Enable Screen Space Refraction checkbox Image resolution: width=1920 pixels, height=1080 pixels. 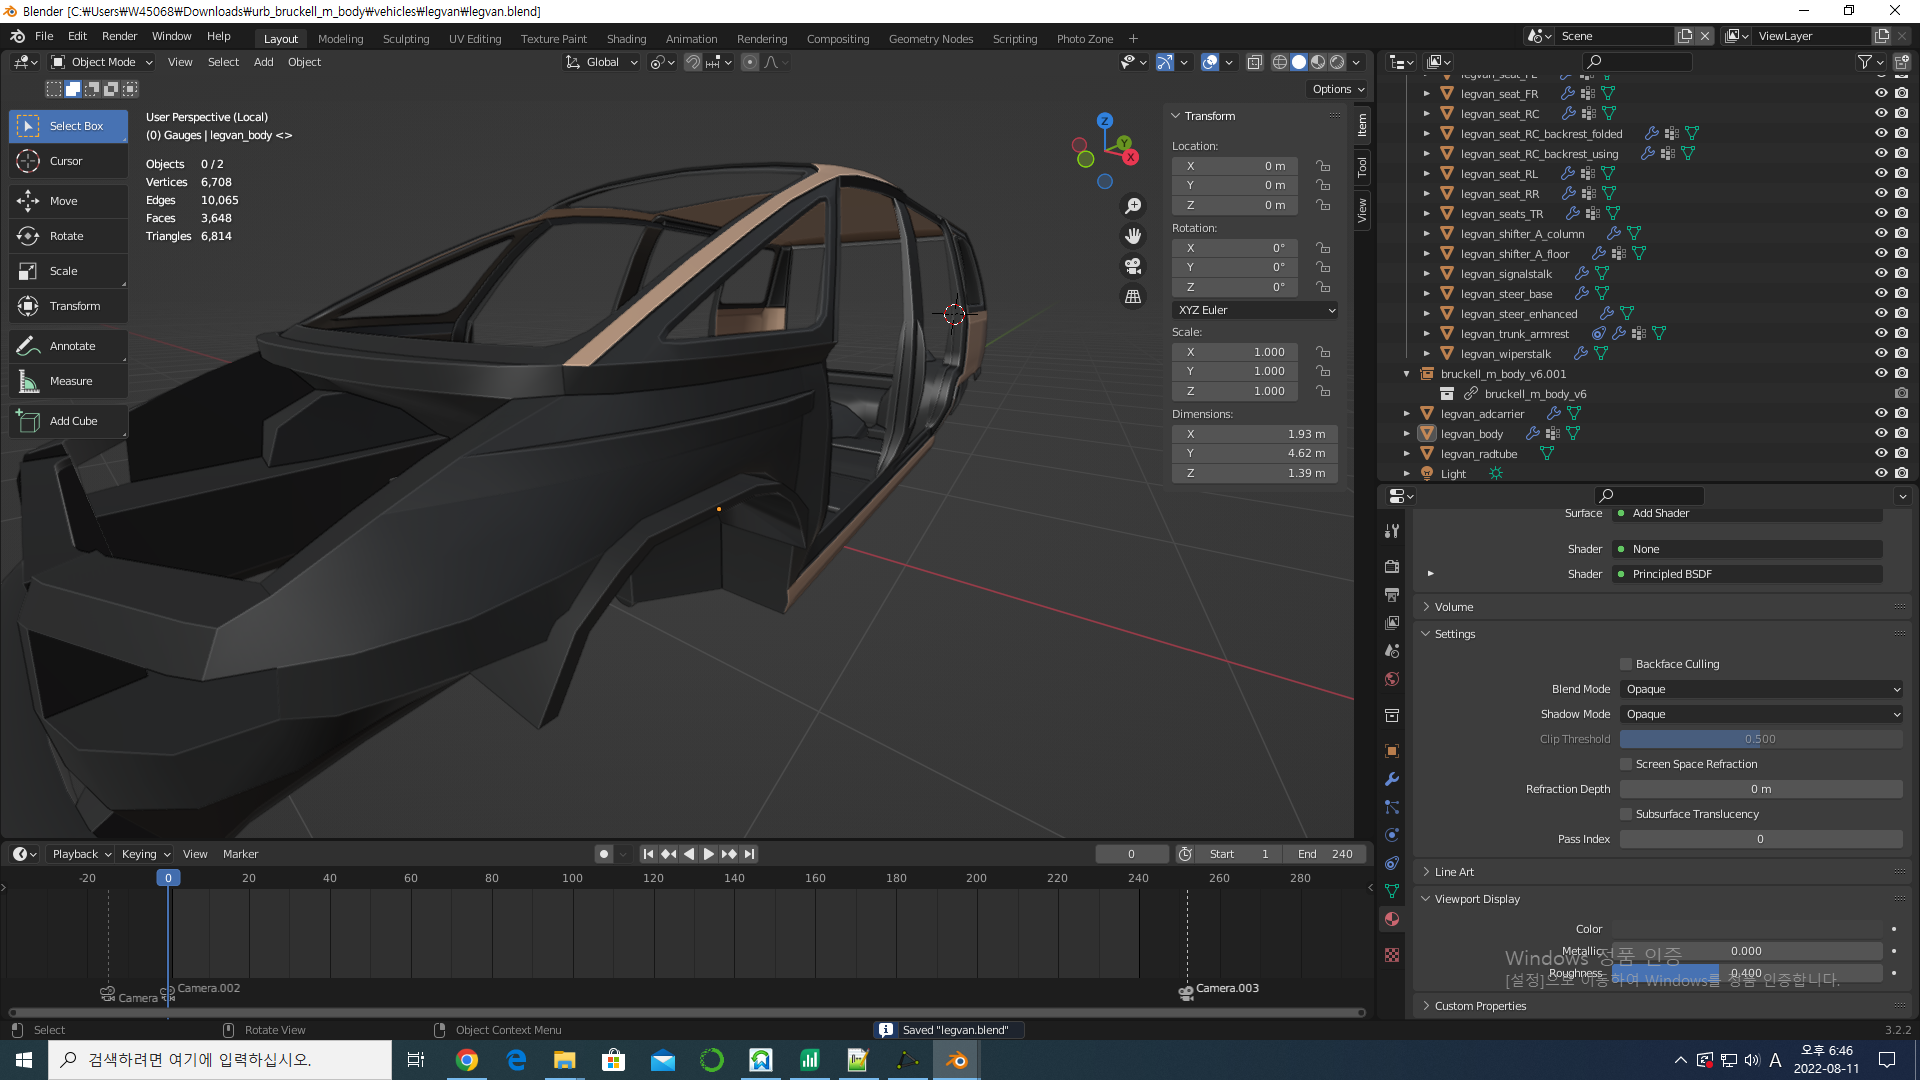(1626, 764)
